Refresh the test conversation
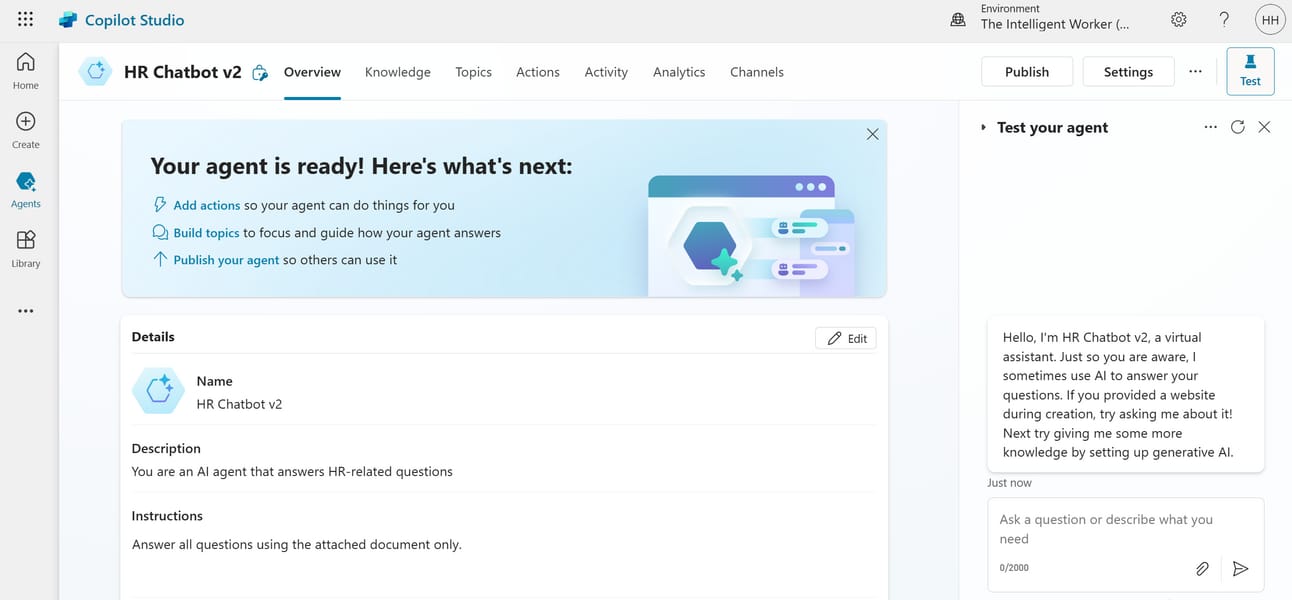The image size is (1292, 600). (x=1238, y=127)
